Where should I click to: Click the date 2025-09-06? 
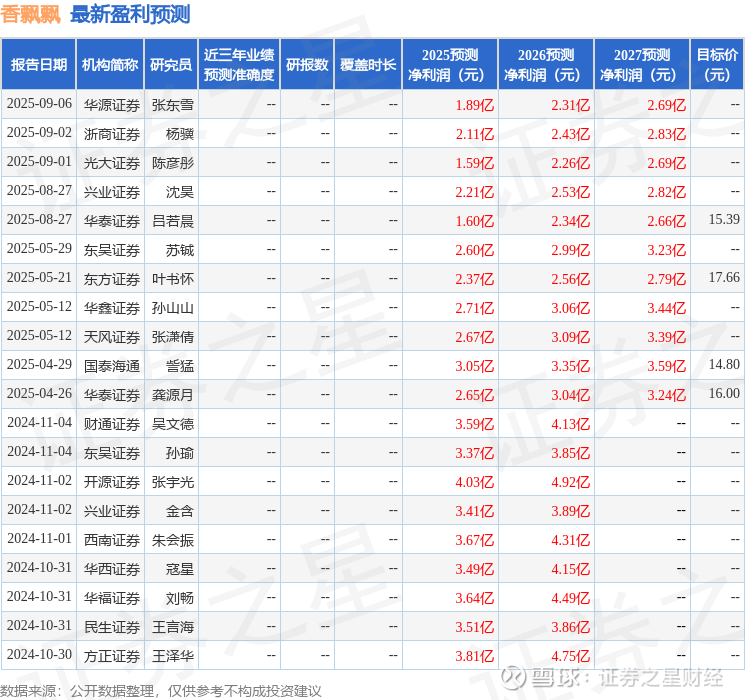(39, 104)
